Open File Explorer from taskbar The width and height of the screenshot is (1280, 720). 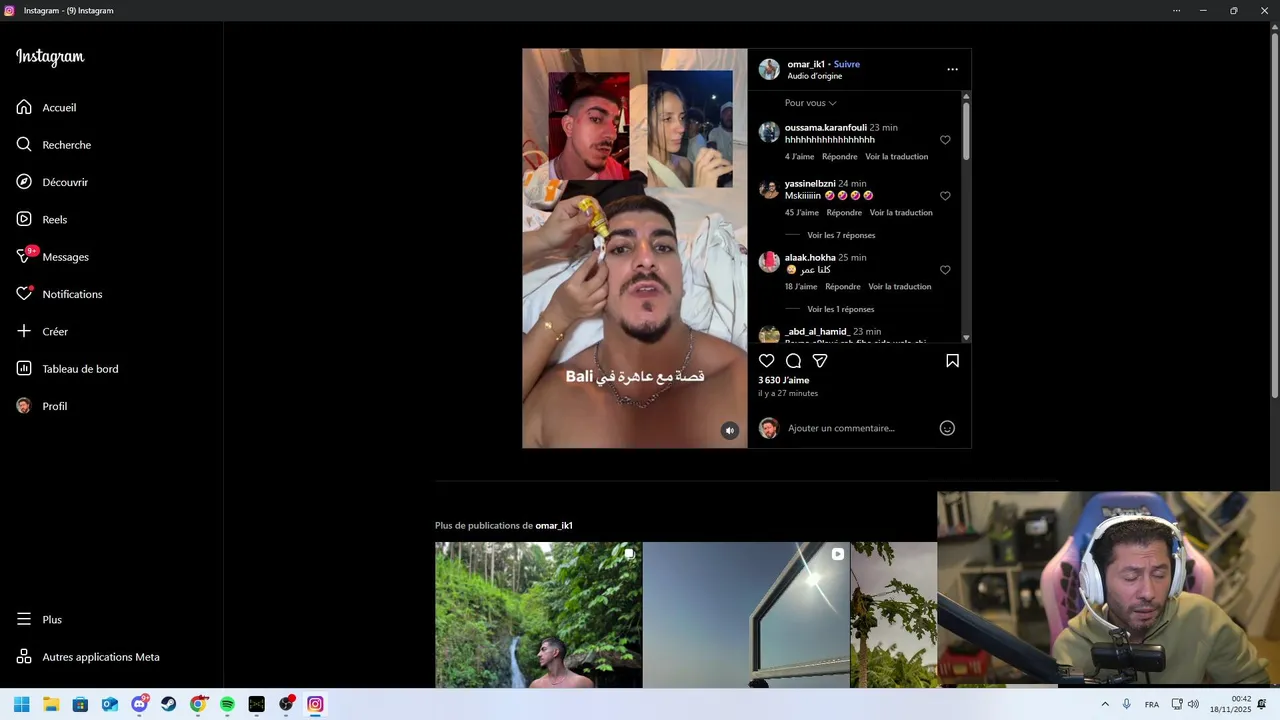(x=51, y=704)
